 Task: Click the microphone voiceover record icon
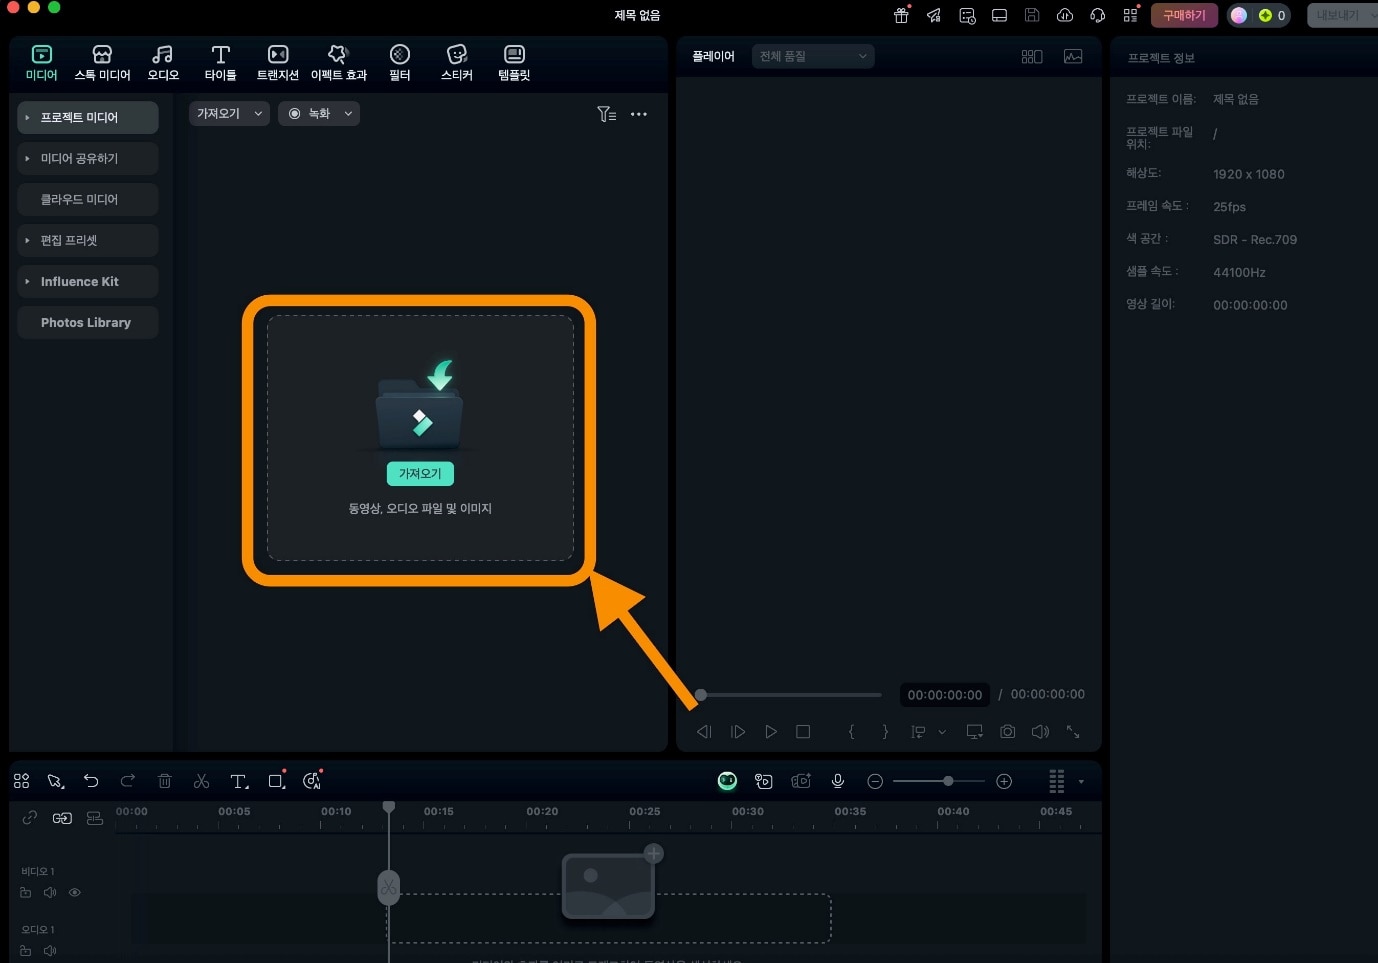pyautogui.click(x=838, y=781)
